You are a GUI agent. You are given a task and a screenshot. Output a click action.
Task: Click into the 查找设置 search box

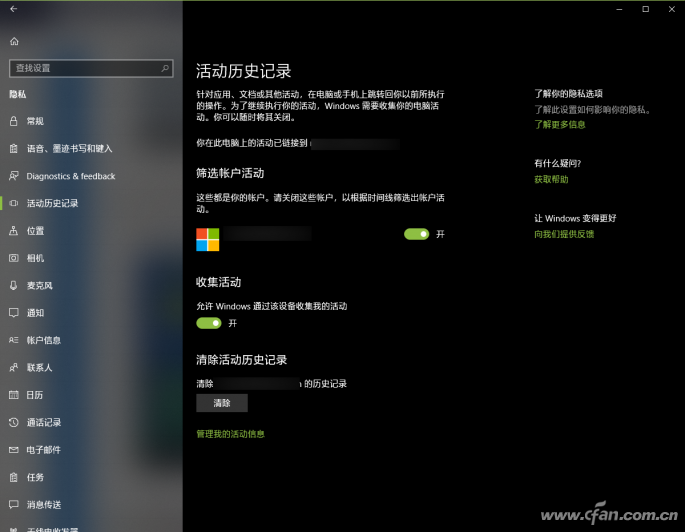pos(85,68)
